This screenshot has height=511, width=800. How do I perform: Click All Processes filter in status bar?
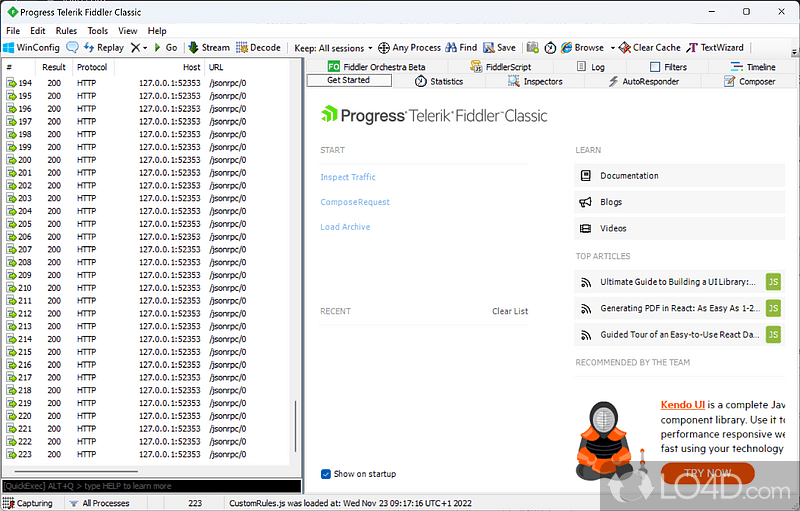tap(100, 503)
